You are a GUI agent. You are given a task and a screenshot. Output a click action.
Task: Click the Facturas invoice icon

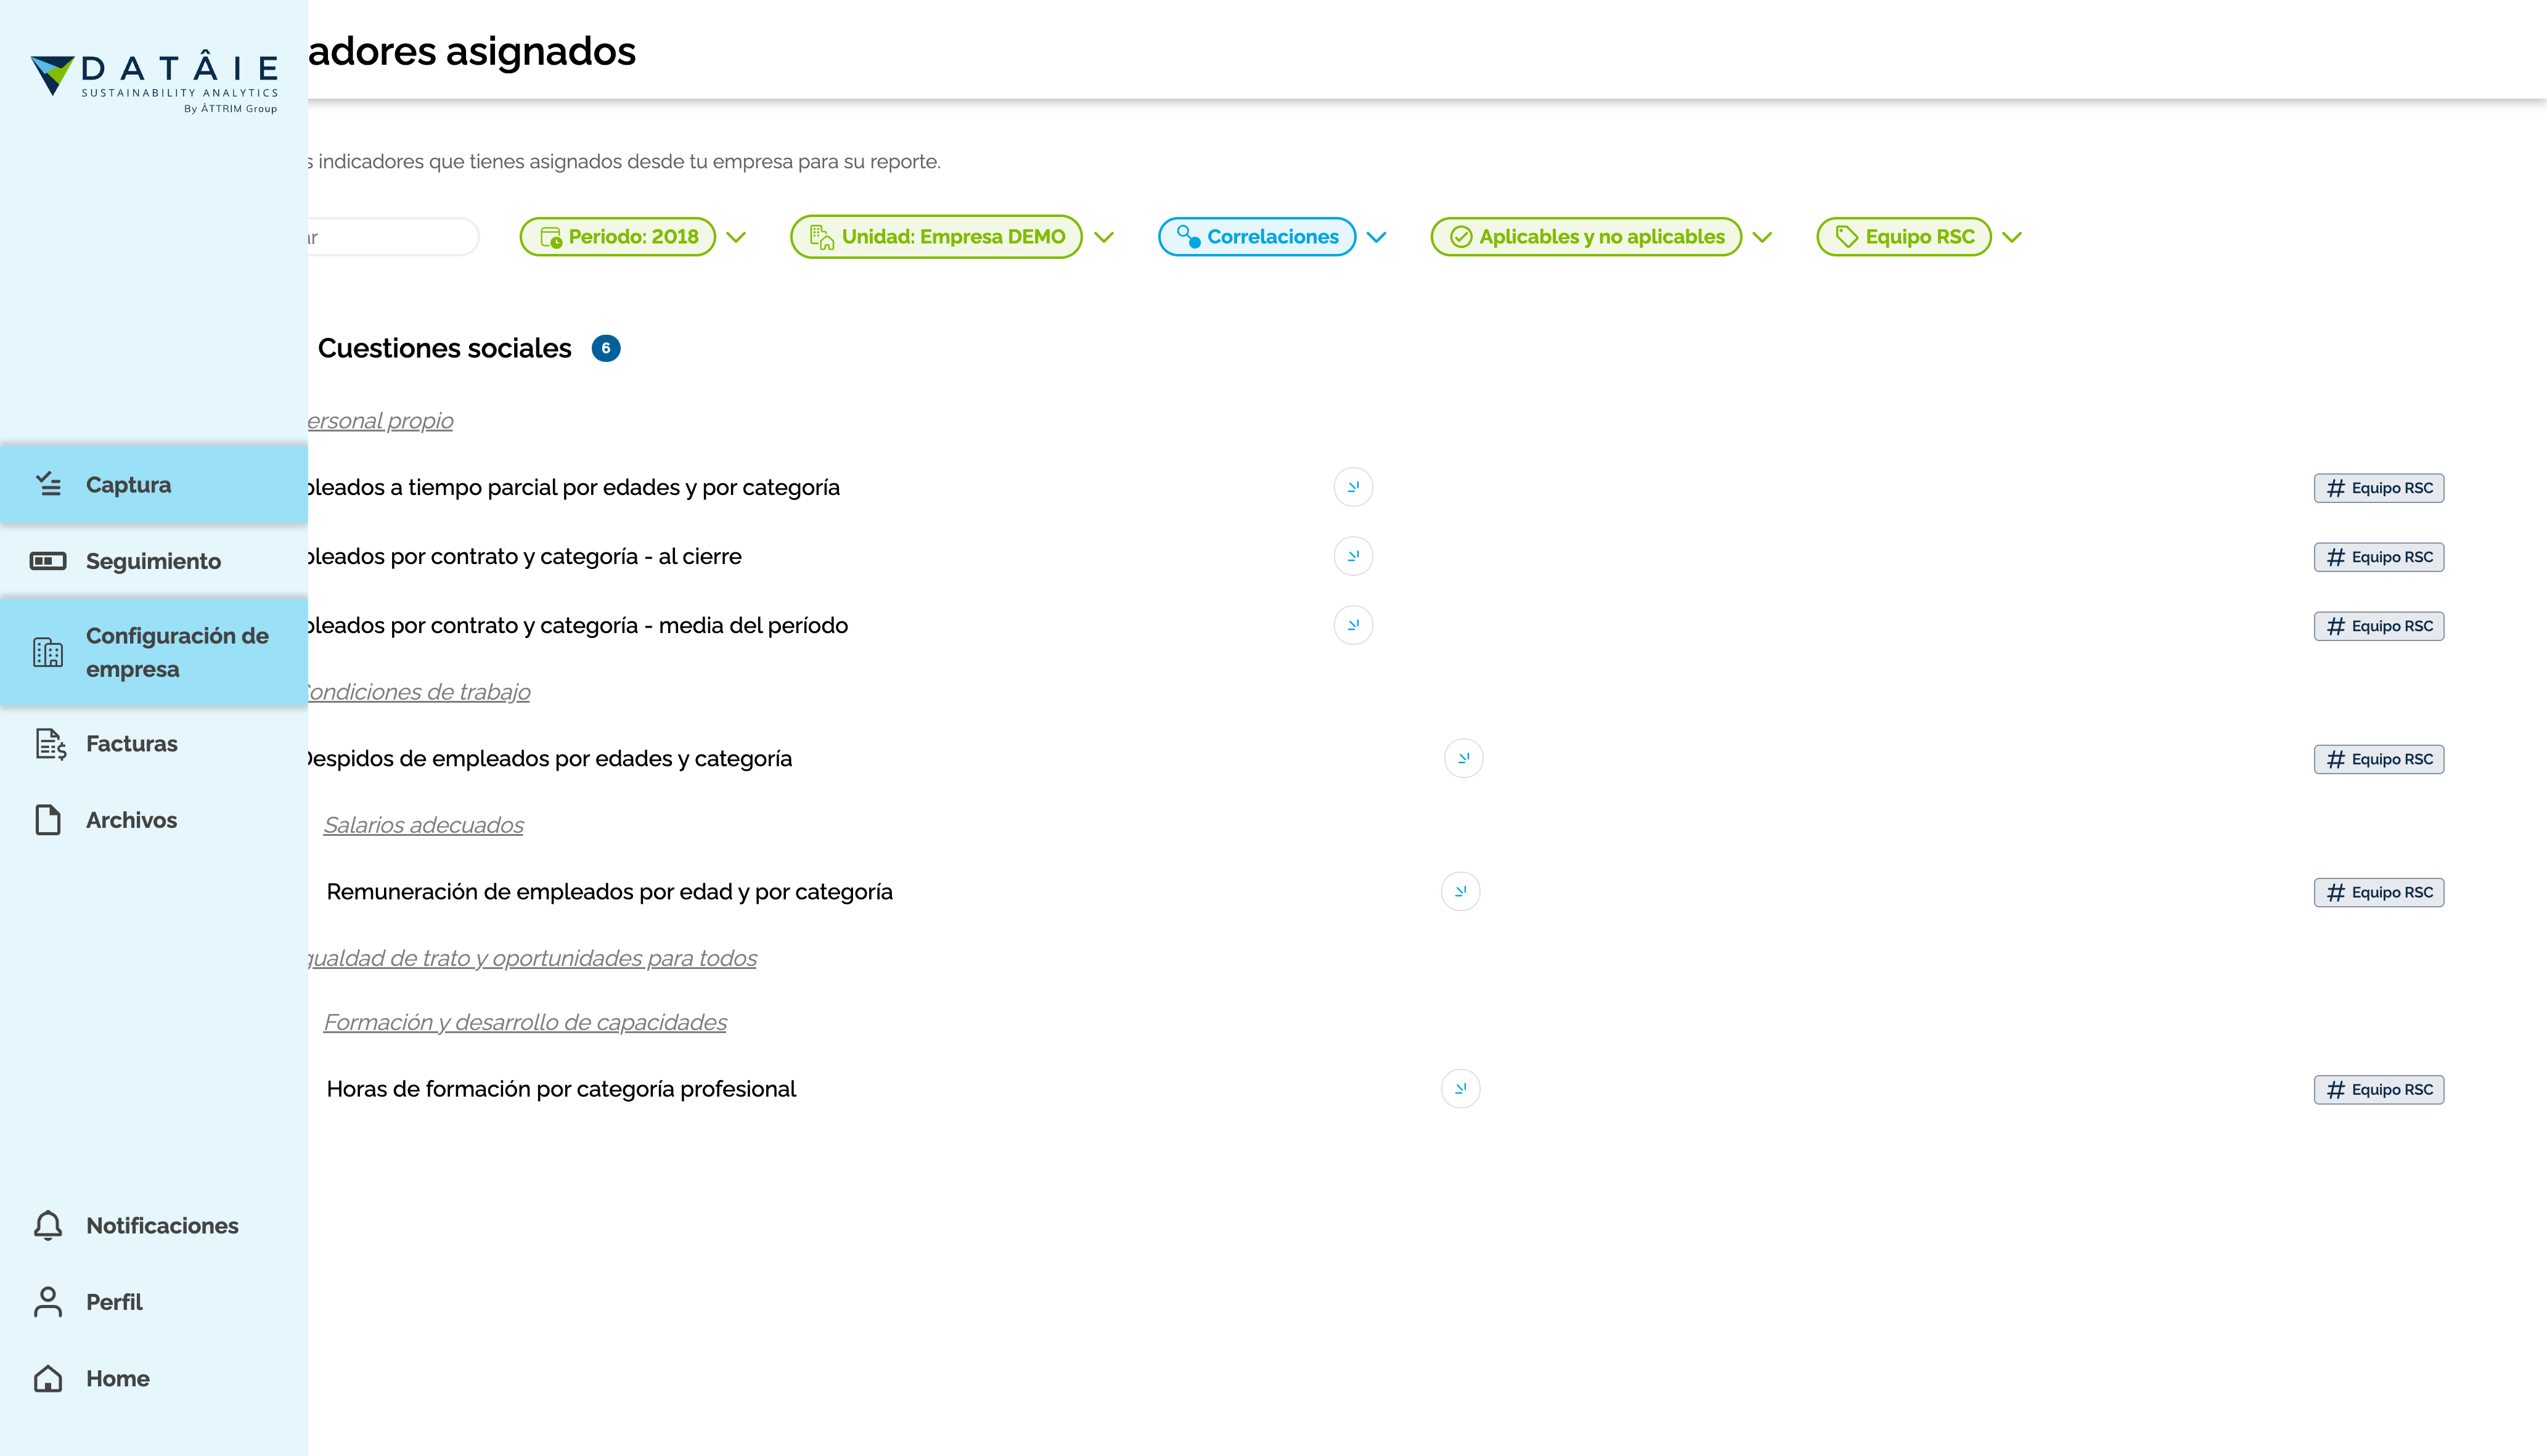(x=50, y=744)
